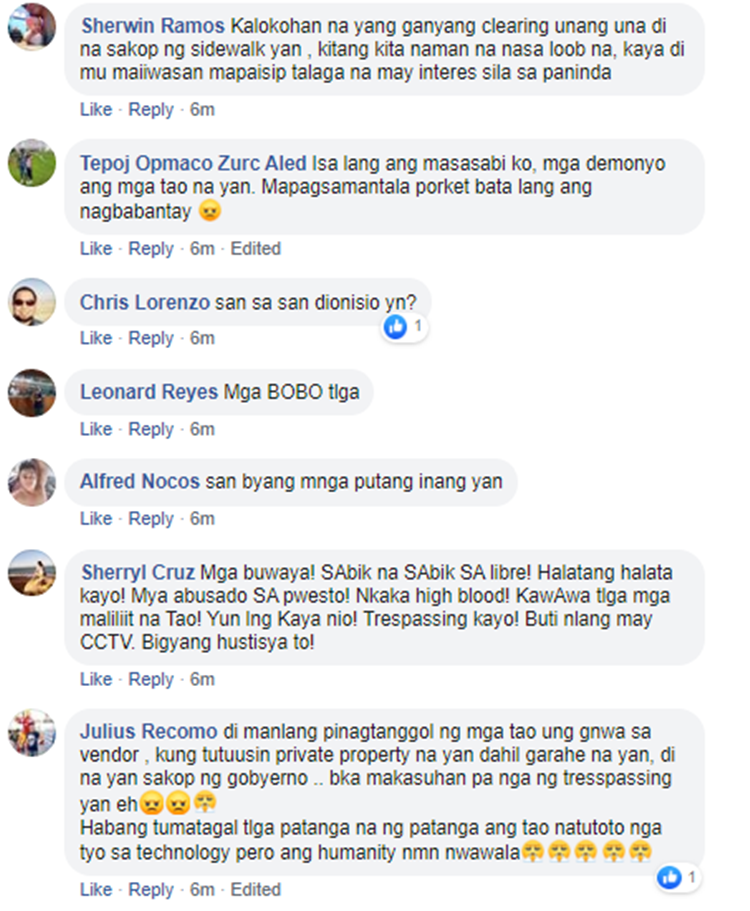Like Sherwin Ramos's comment
Viewport: 750px width, 911px height.
point(96,109)
